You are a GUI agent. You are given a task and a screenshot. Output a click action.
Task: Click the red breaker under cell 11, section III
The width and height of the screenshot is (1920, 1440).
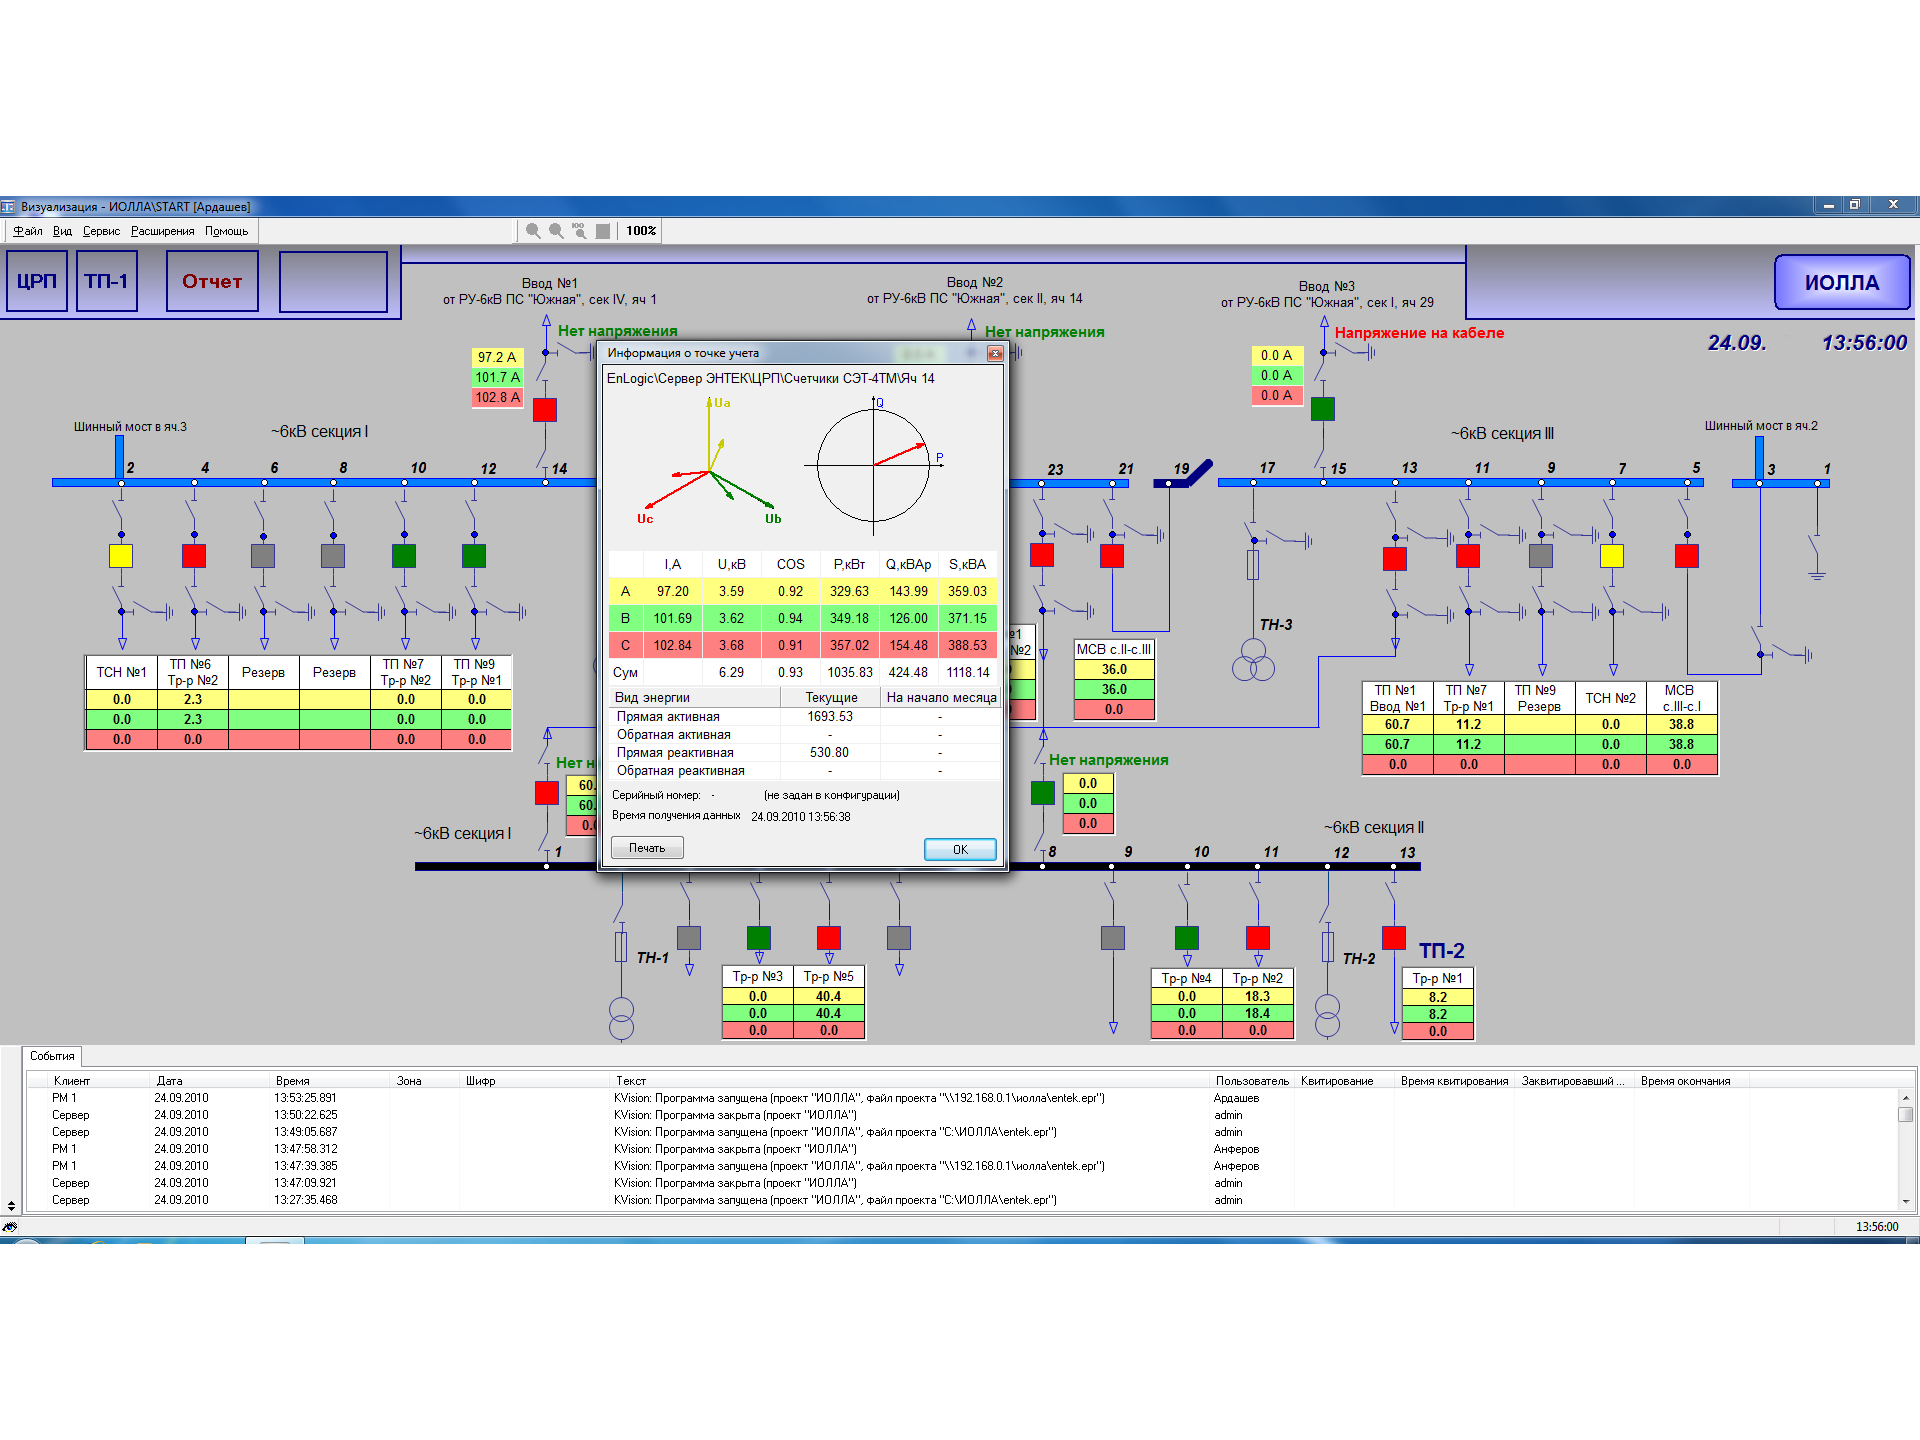1468,556
